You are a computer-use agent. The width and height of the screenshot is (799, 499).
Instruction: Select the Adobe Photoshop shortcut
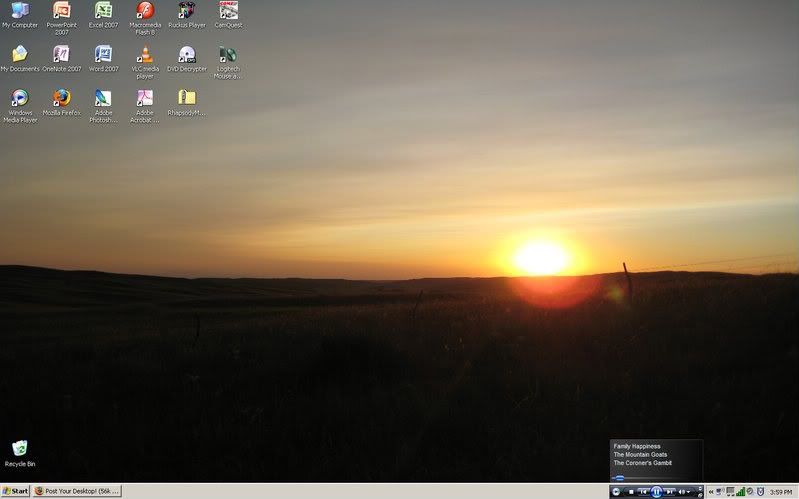pyautogui.click(x=103, y=106)
